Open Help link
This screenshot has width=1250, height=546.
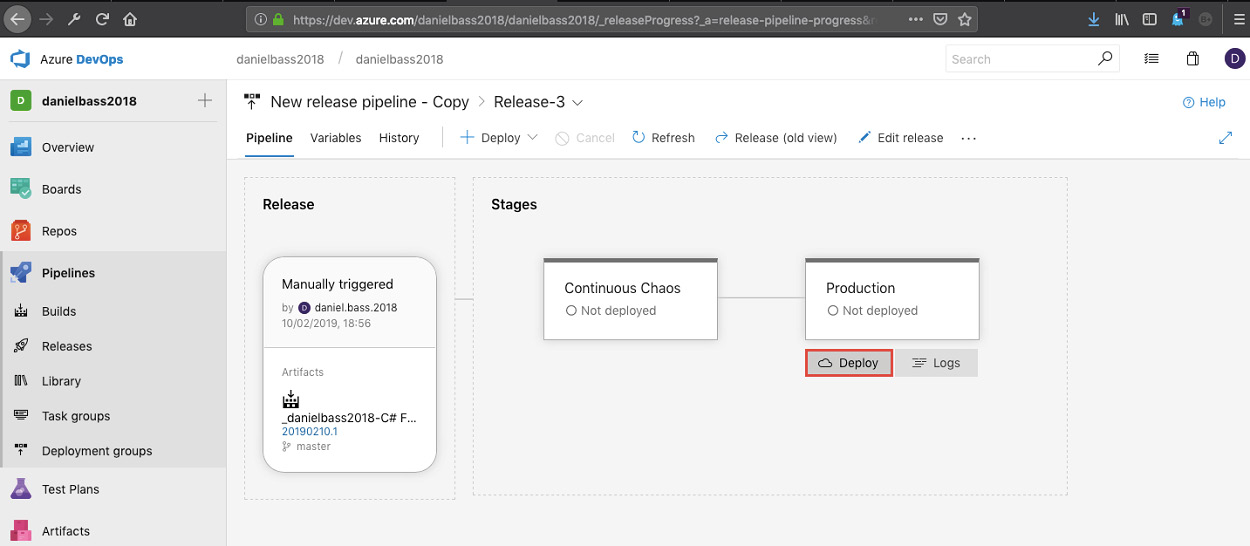tap(1204, 102)
